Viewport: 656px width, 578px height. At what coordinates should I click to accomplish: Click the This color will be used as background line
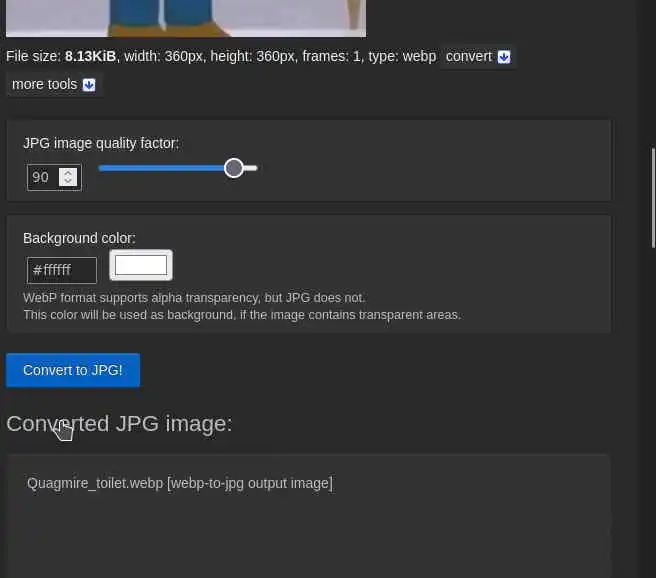(x=242, y=315)
